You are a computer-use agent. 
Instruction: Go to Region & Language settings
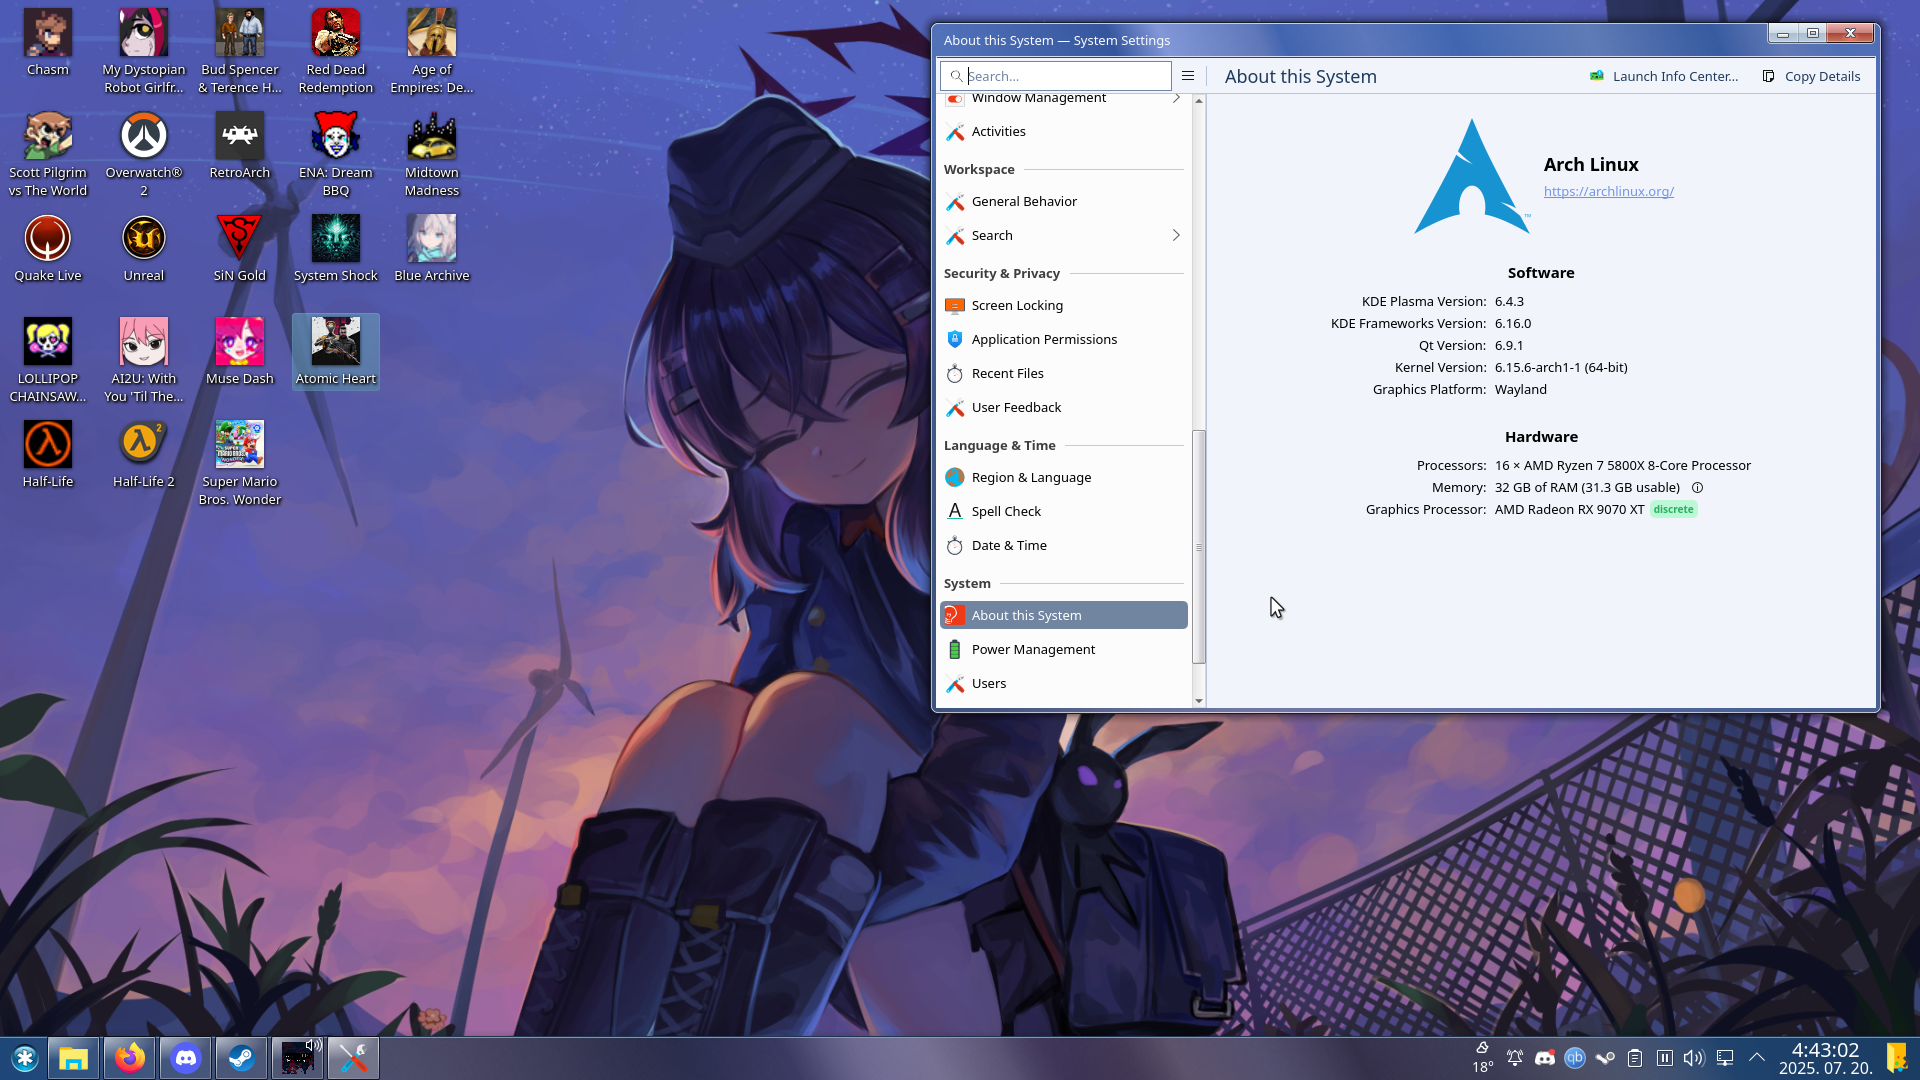[1064, 477]
